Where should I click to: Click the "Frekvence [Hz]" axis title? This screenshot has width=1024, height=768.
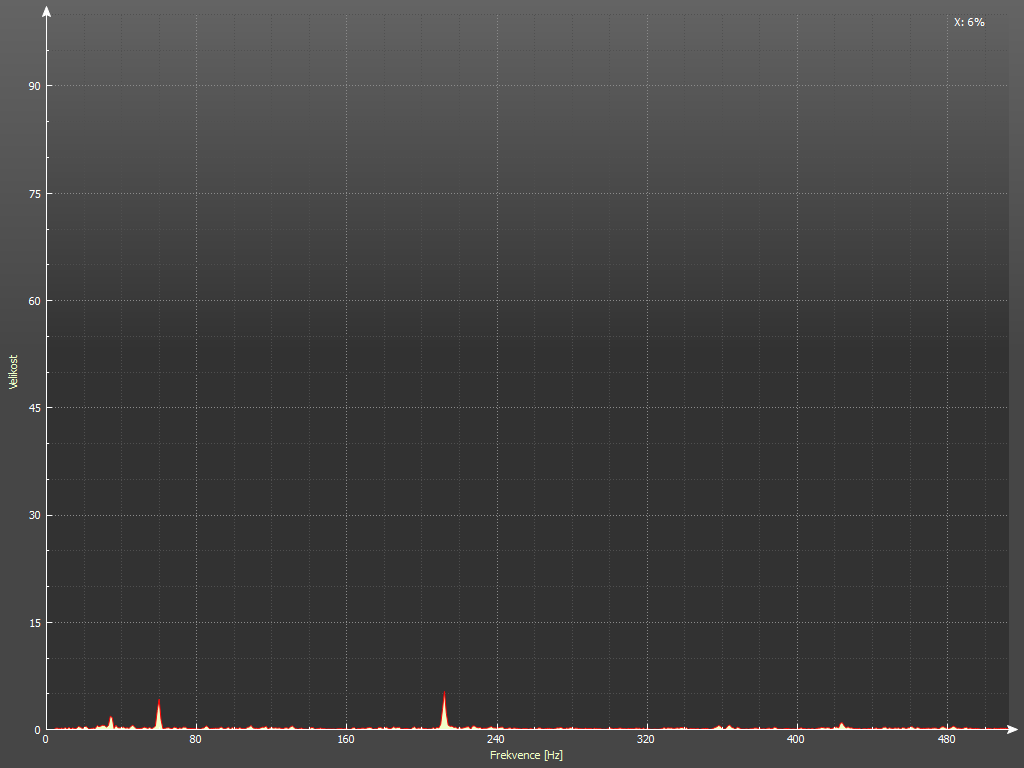(x=526, y=755)
